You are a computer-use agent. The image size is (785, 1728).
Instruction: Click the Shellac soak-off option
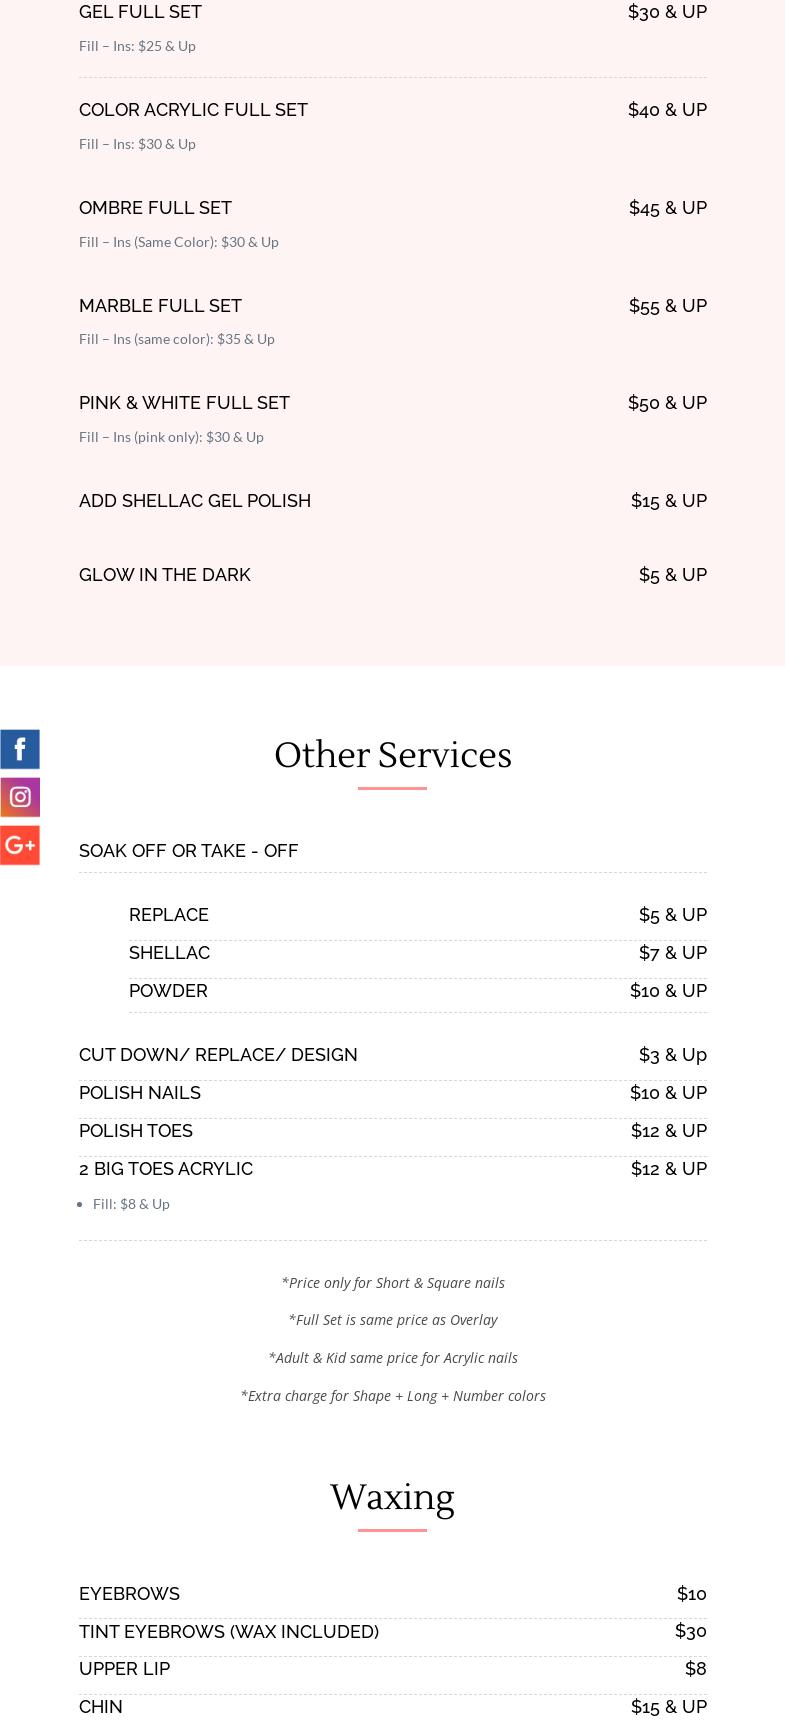point(169,952)
